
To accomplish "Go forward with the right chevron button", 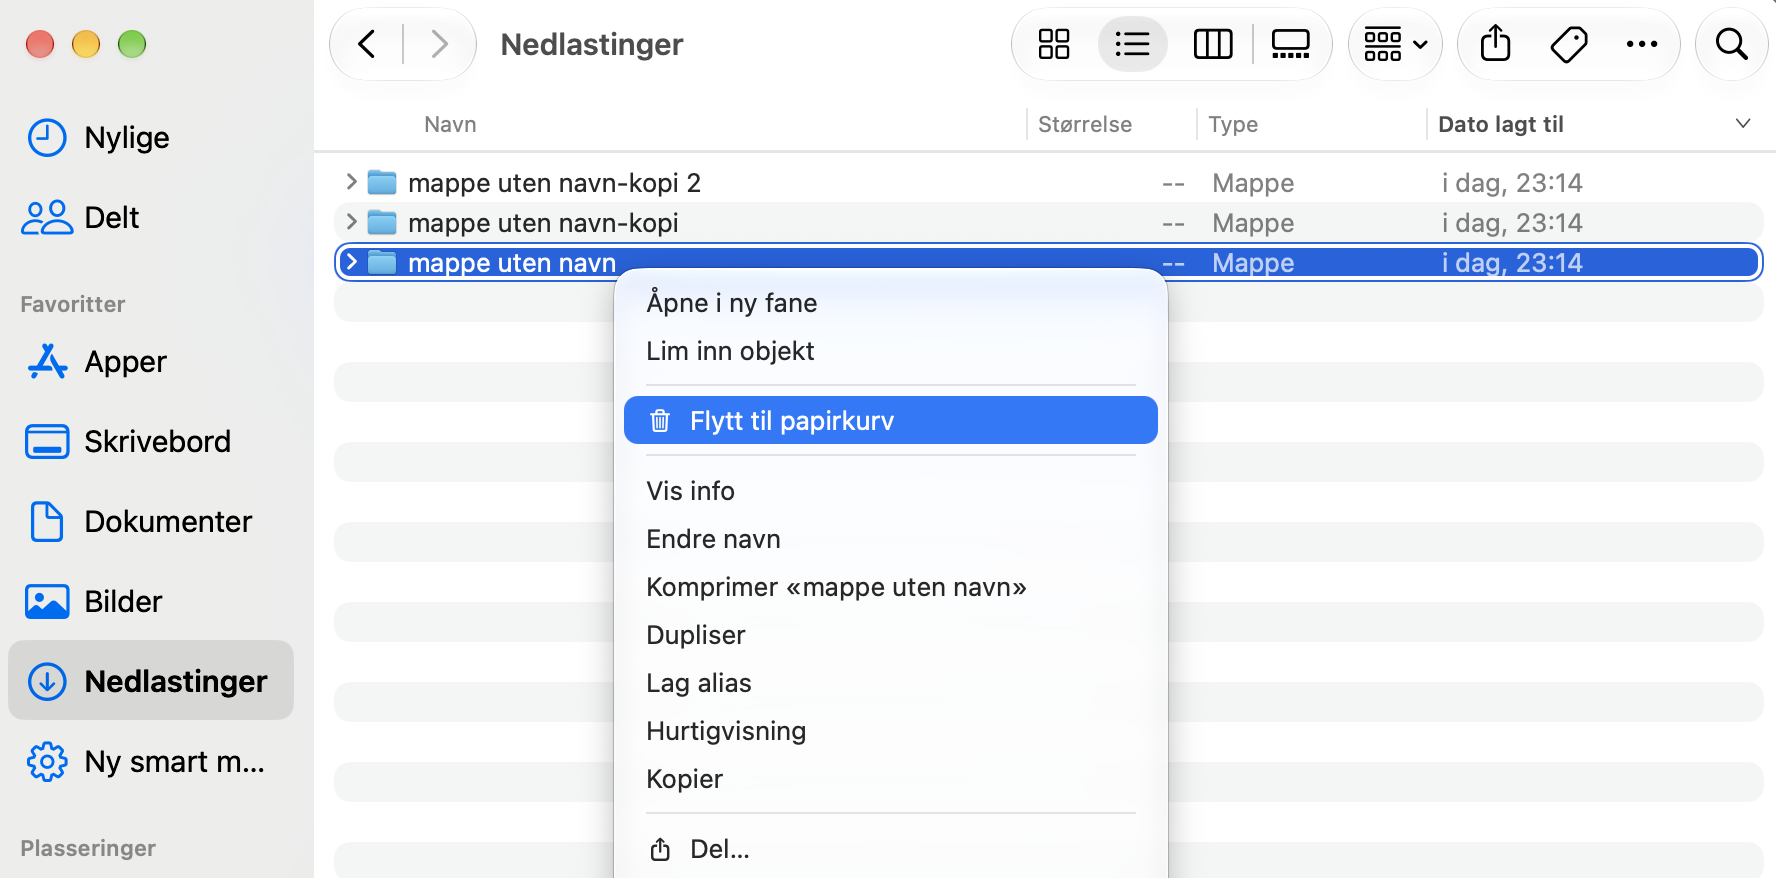I will [438, 44].
